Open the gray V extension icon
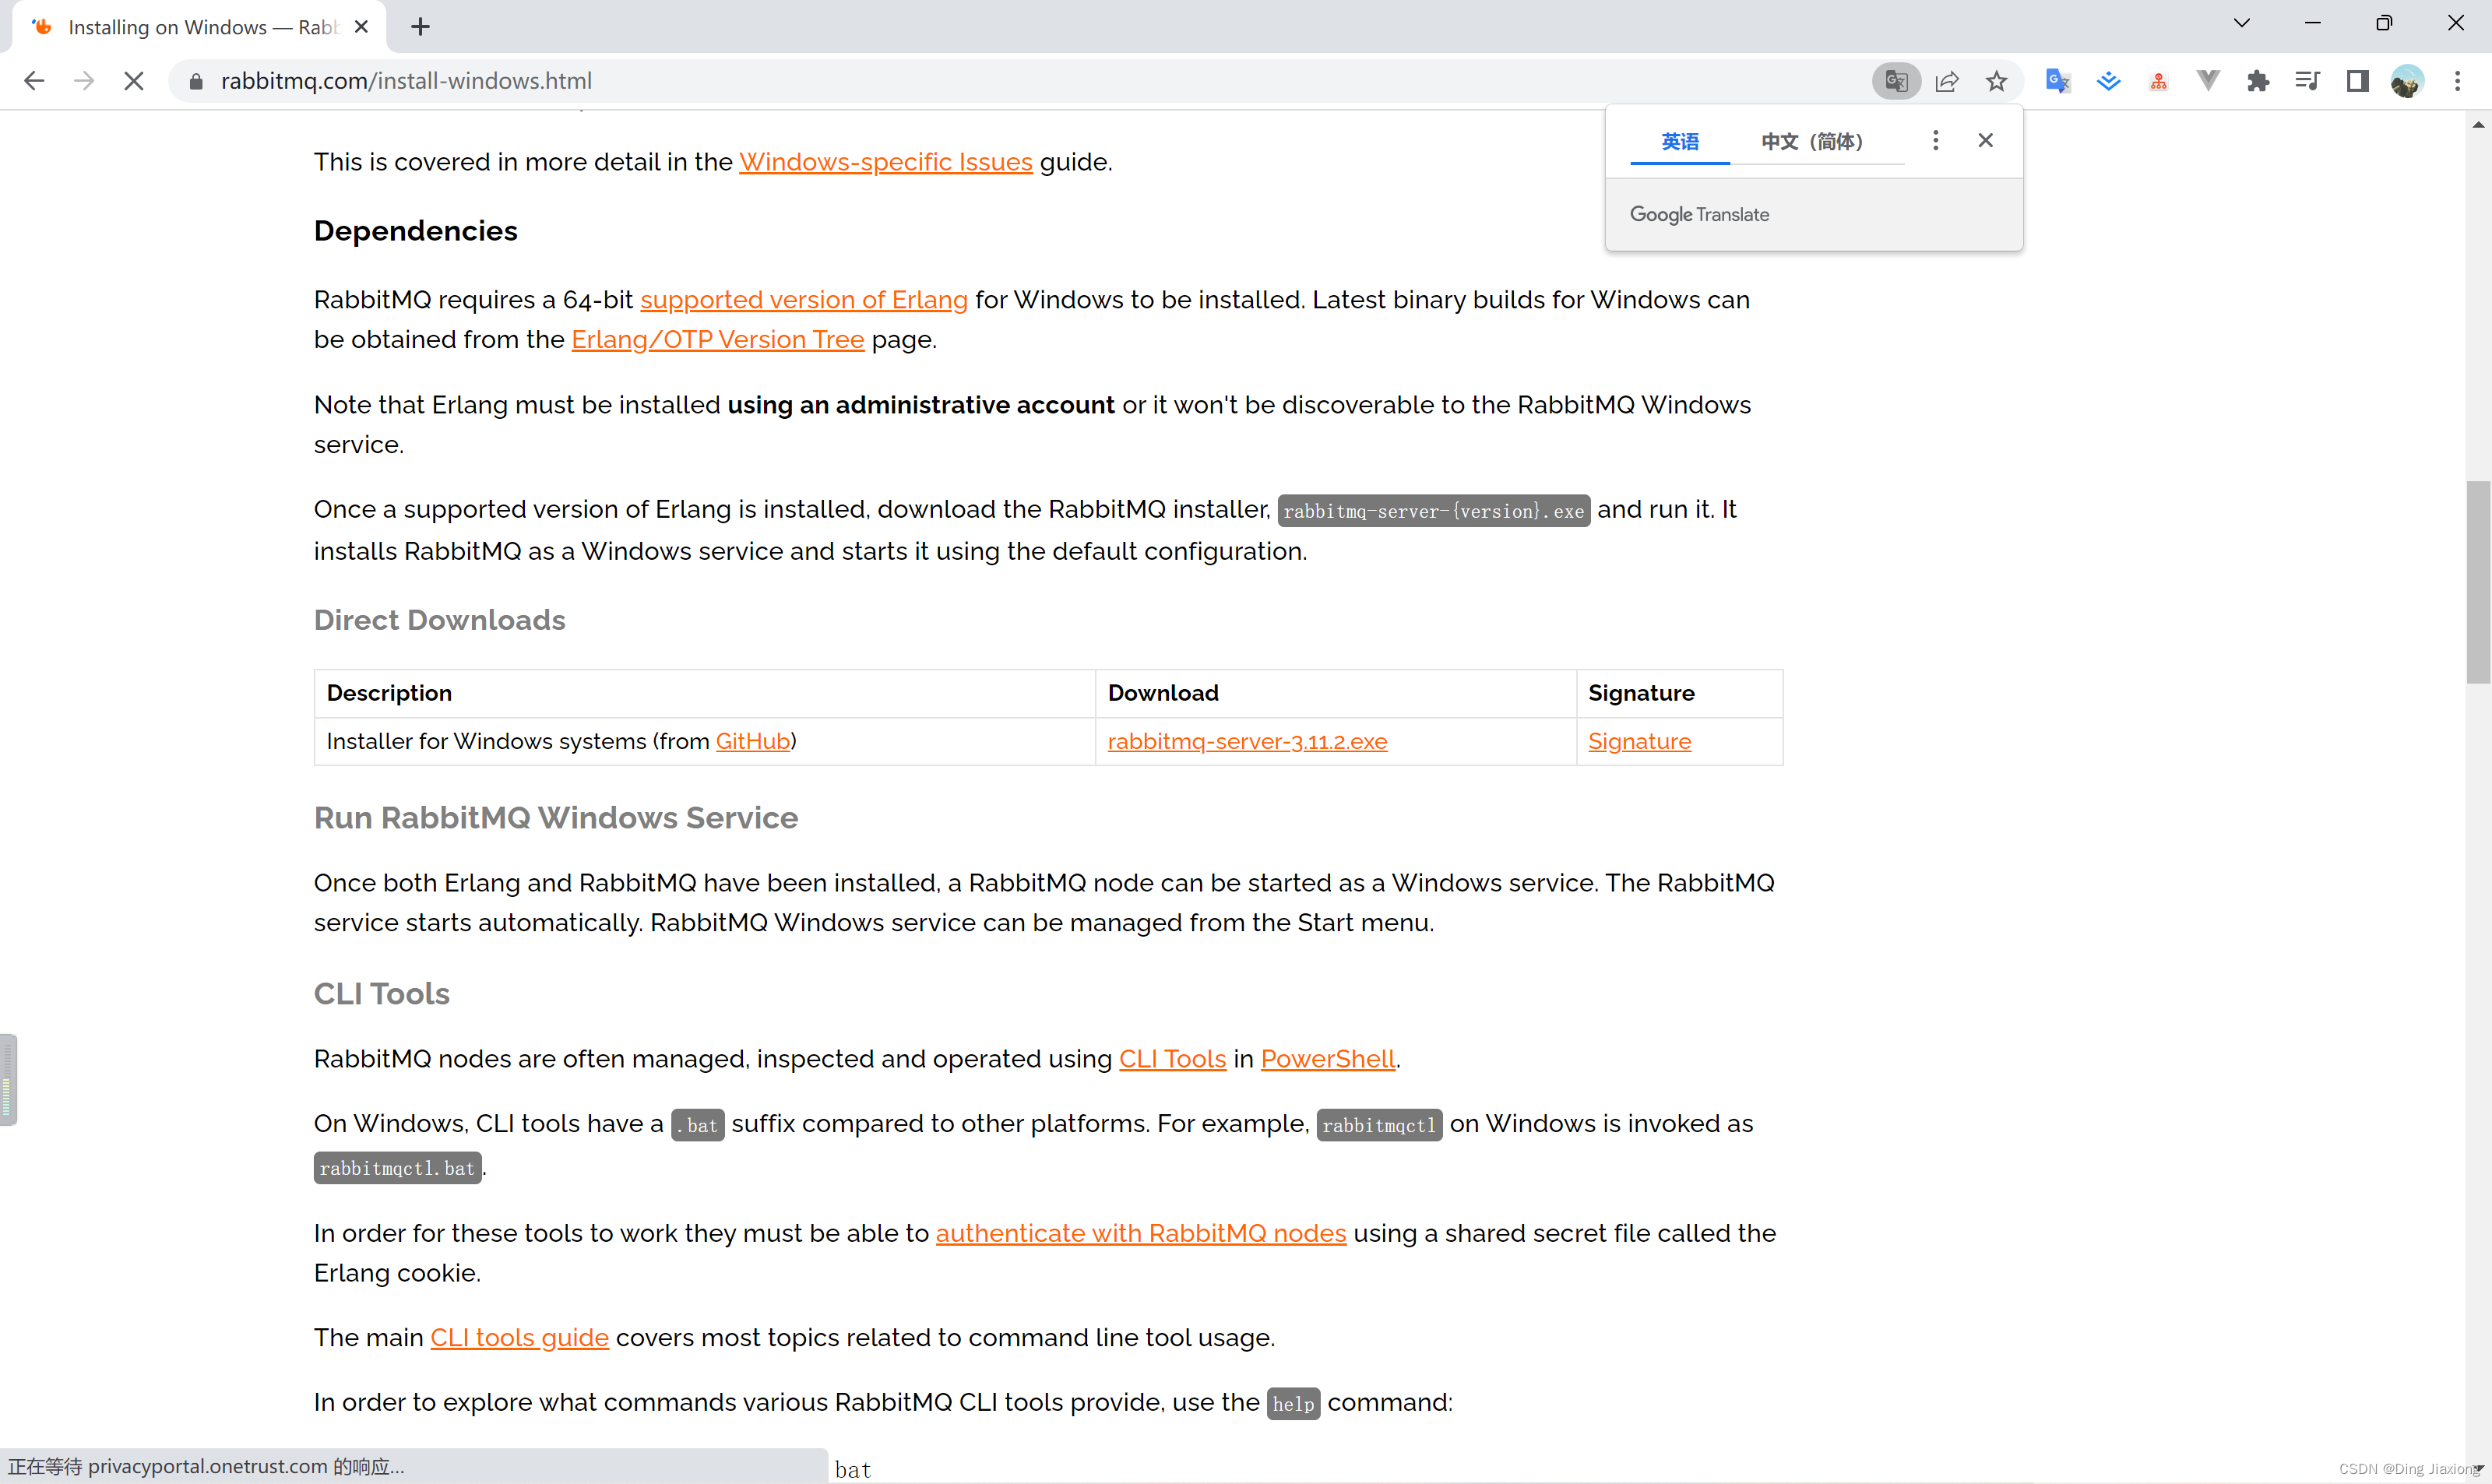Viewport: 2492px width, 1484px height. (2208, 81)
